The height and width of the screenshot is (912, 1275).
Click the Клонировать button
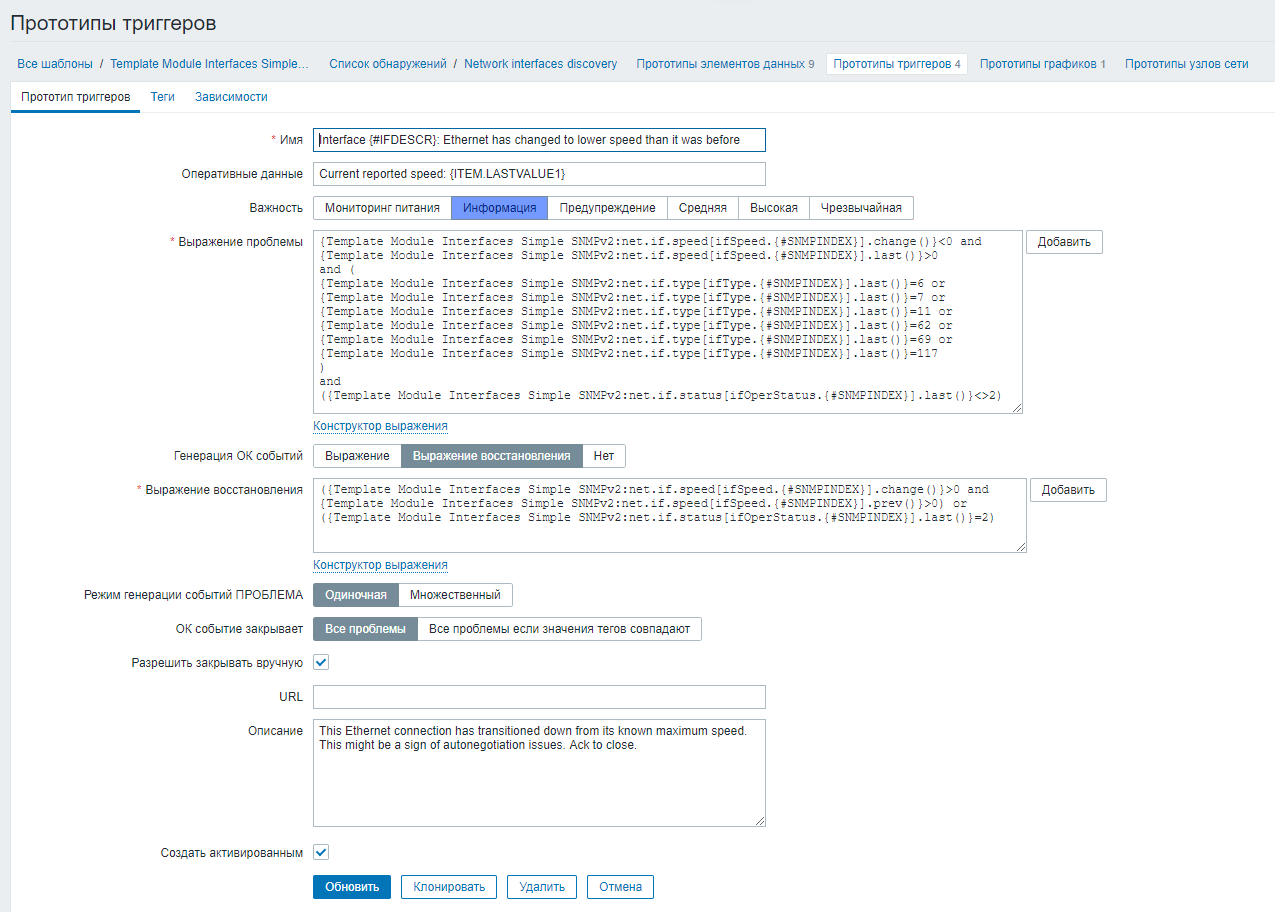click(449, 887)
